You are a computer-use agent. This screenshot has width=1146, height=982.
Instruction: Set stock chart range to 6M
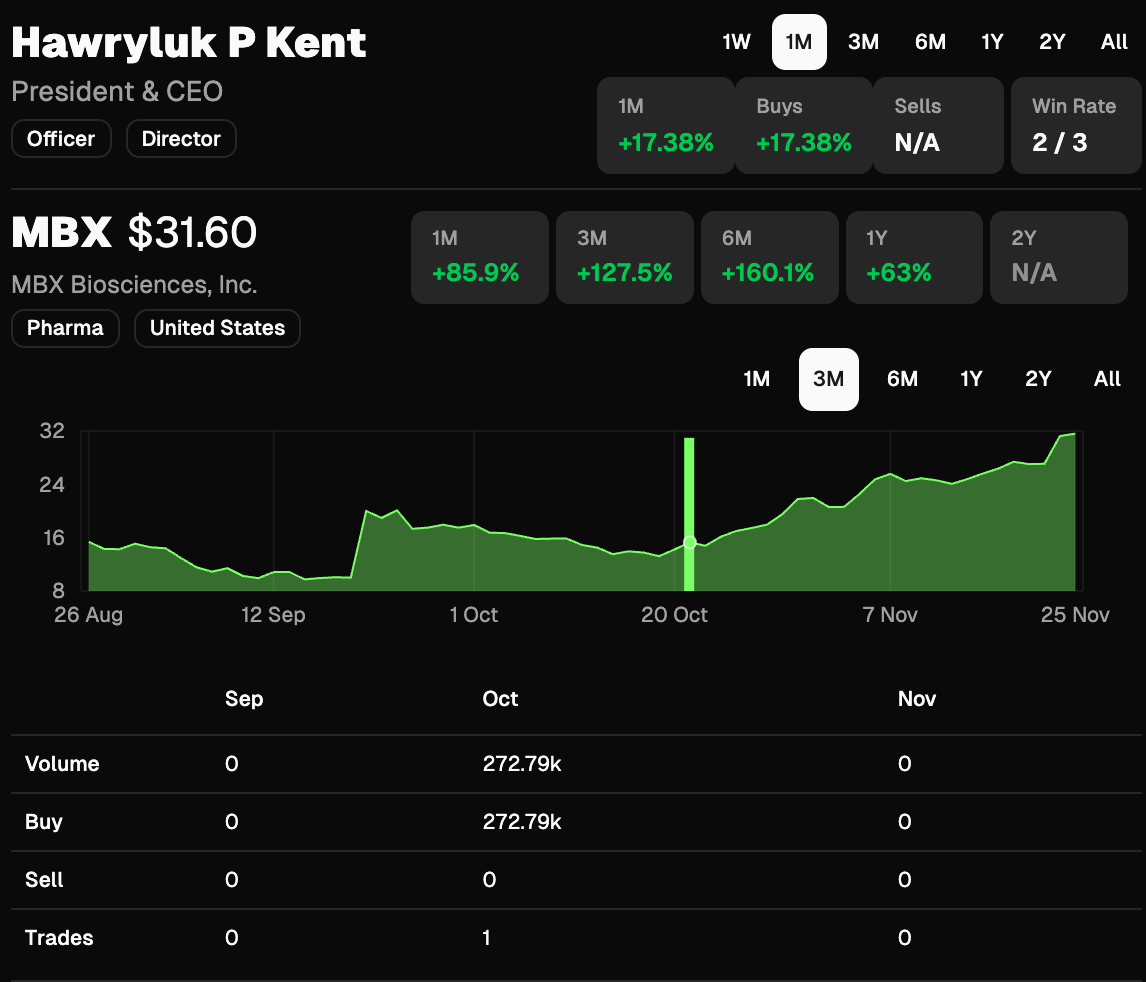[902, 379]
